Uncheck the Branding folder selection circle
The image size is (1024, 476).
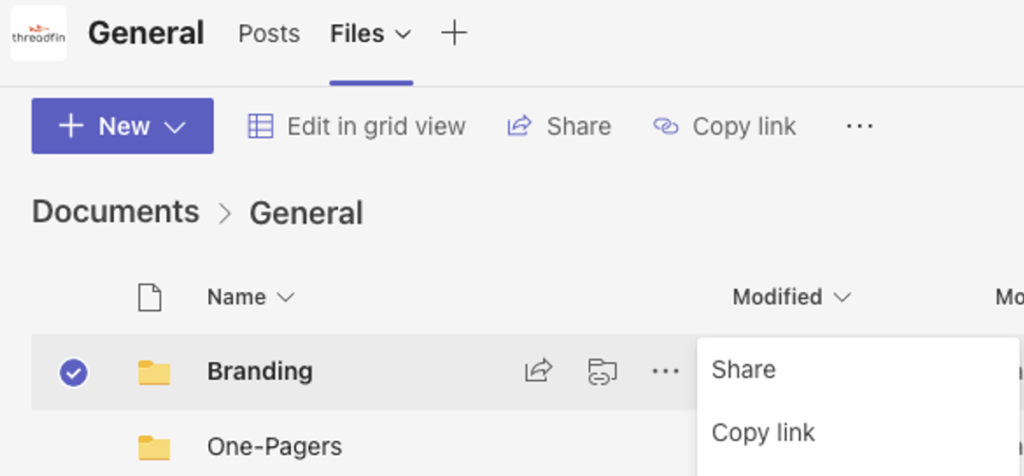pos(74,373)
